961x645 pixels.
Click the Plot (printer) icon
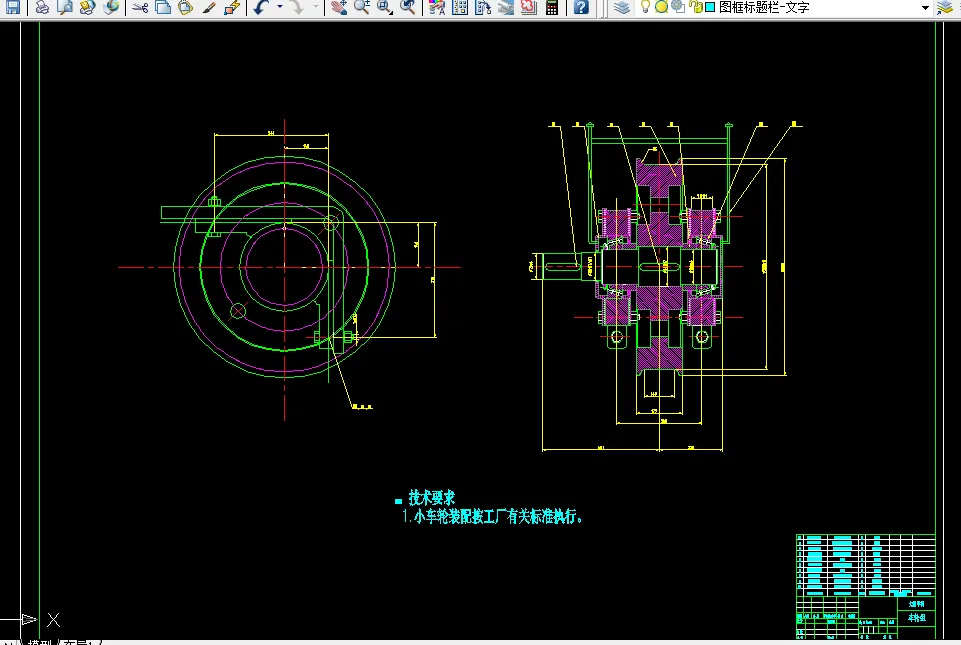click(42, 7)
